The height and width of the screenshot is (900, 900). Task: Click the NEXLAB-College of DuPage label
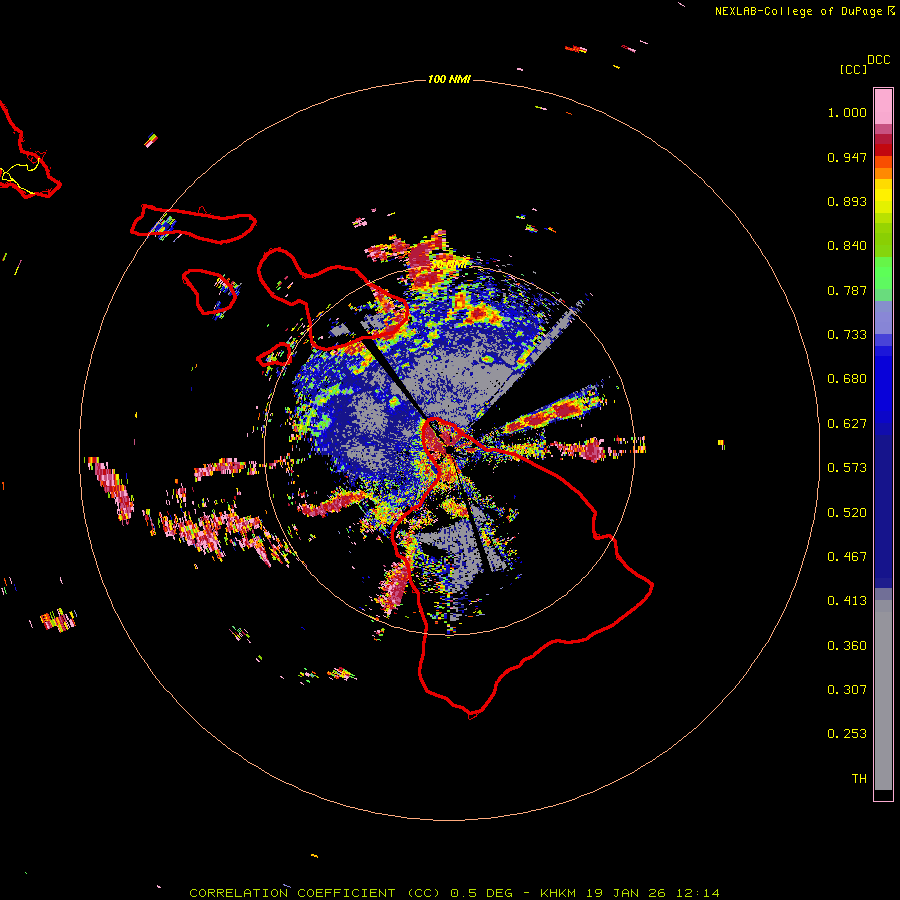point(798,11)
